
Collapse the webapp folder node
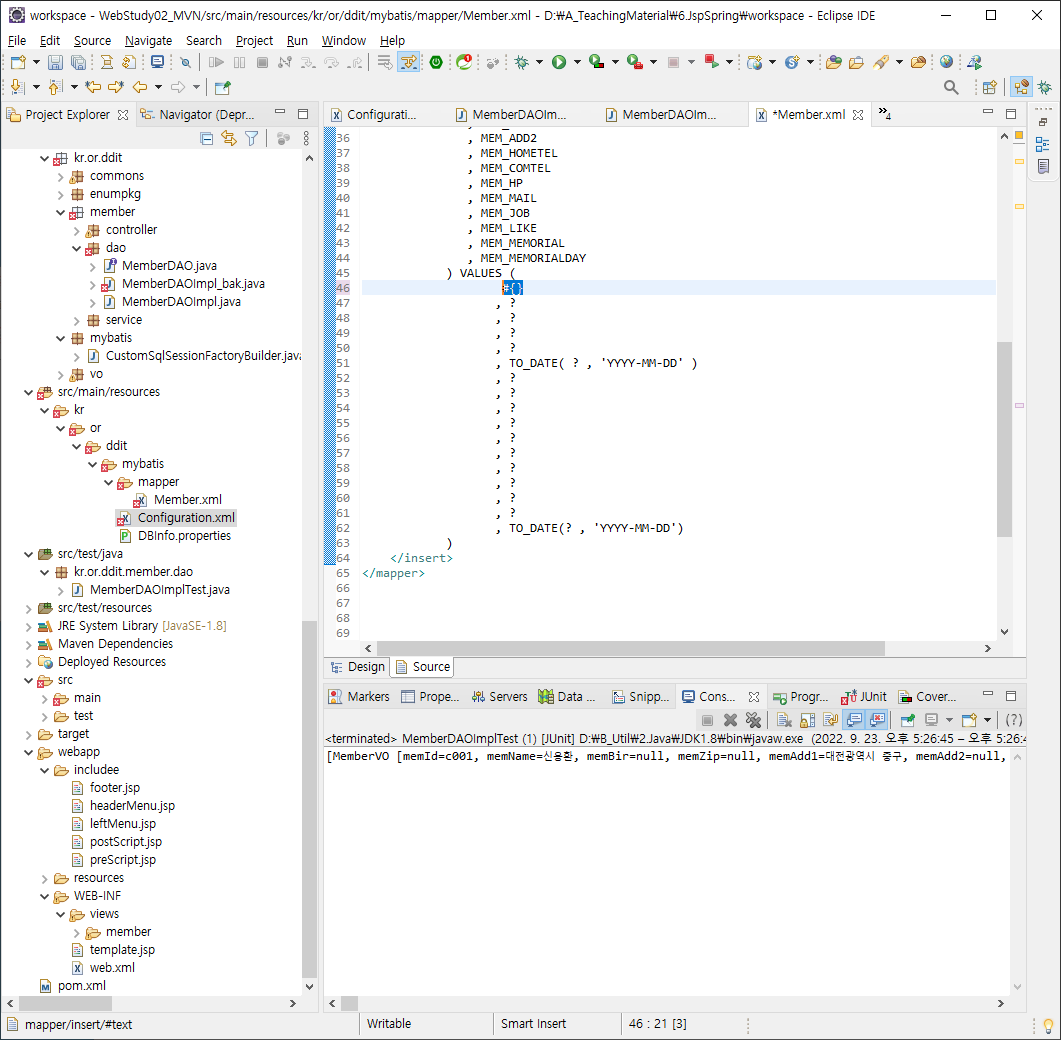tap(28, 752)
